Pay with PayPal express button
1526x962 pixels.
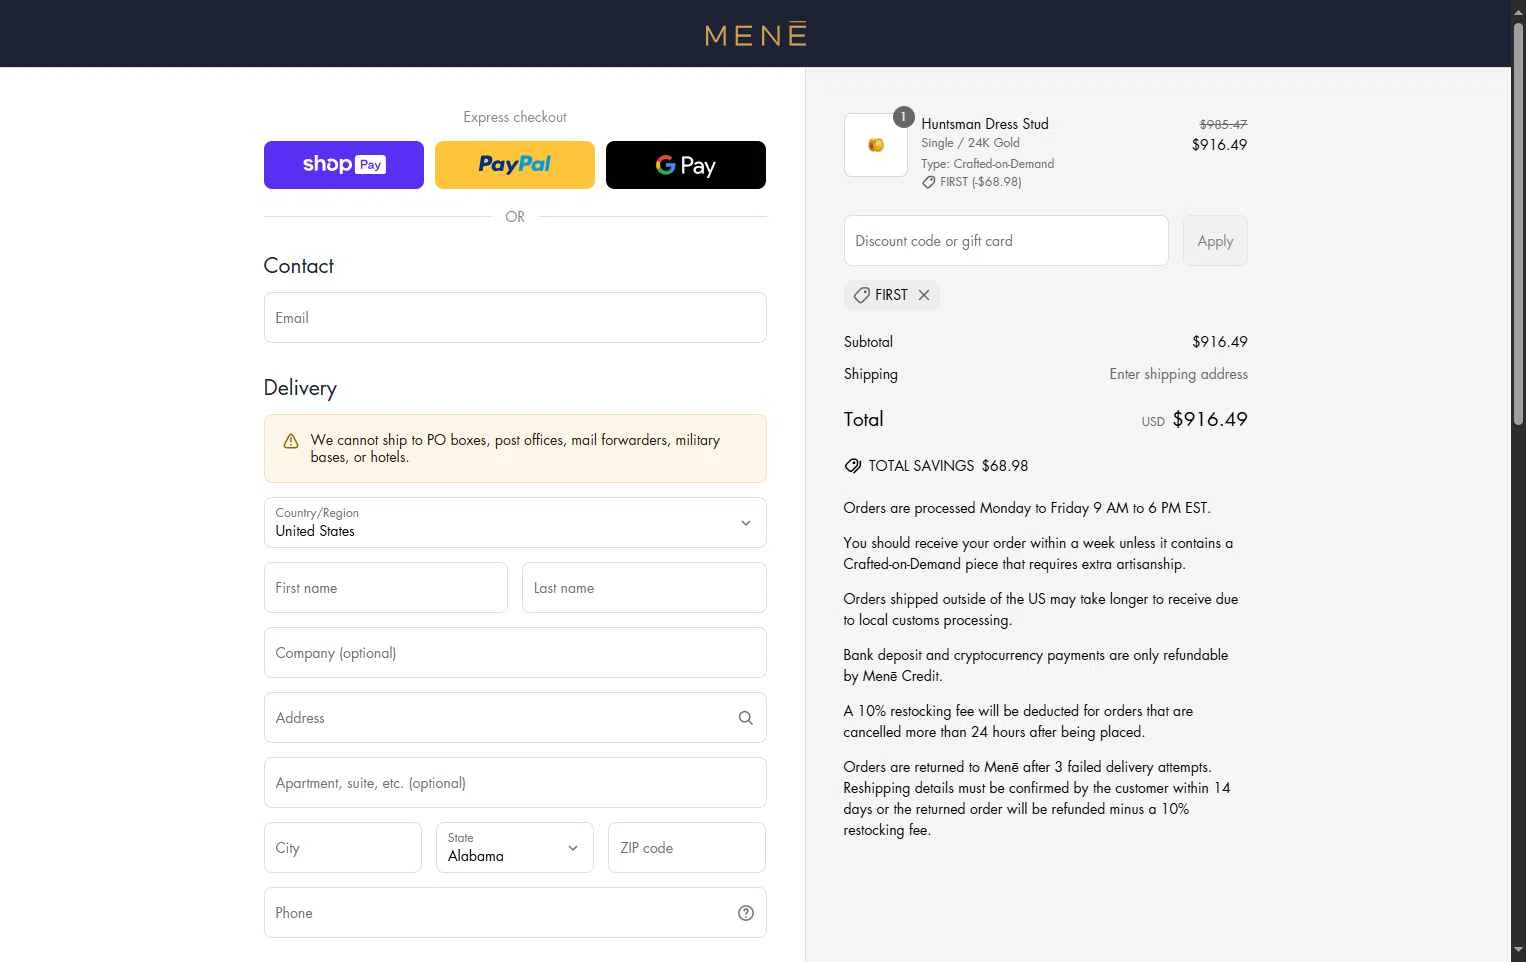(515, 165)
